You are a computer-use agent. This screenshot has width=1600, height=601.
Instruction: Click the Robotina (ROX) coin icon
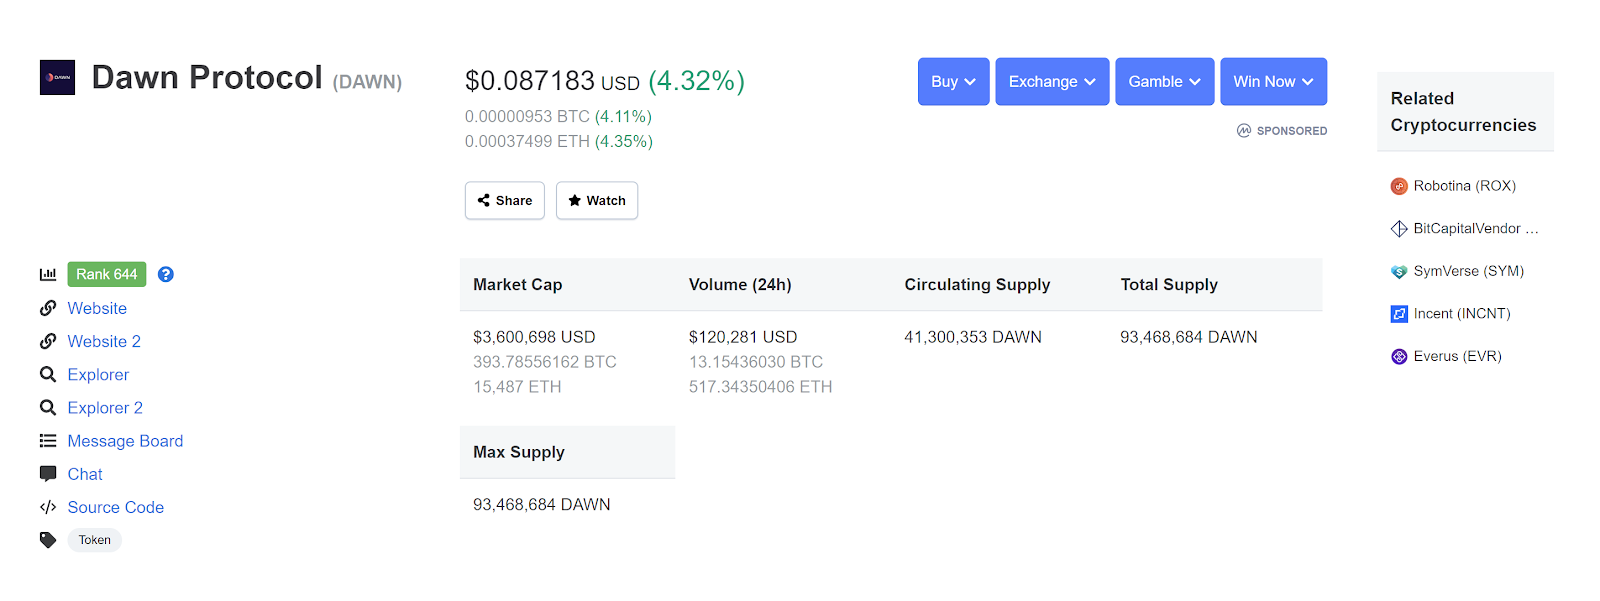point(1399,186)
